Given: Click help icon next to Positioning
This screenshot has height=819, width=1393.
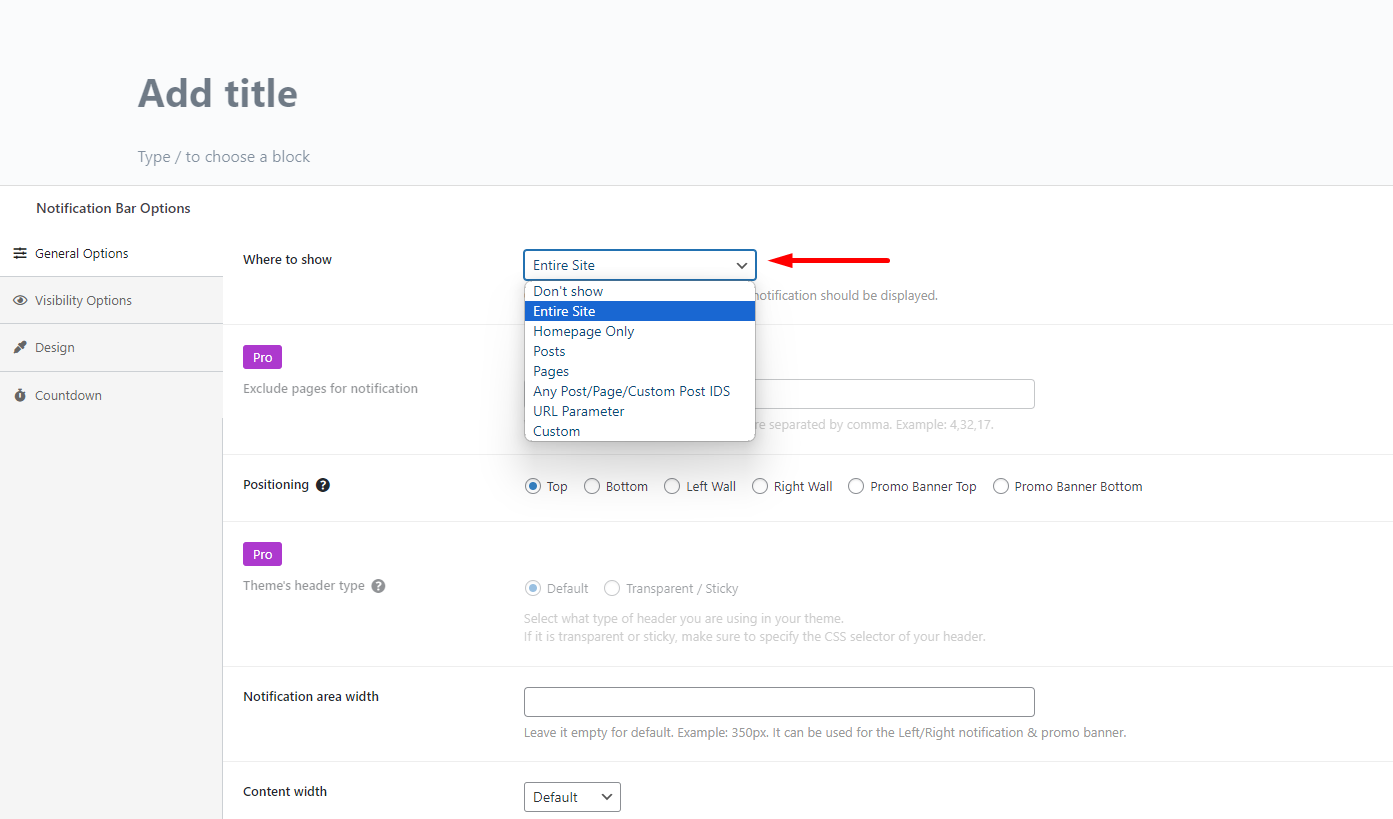Looking at the screenshot, I should (x=323, y=485).
